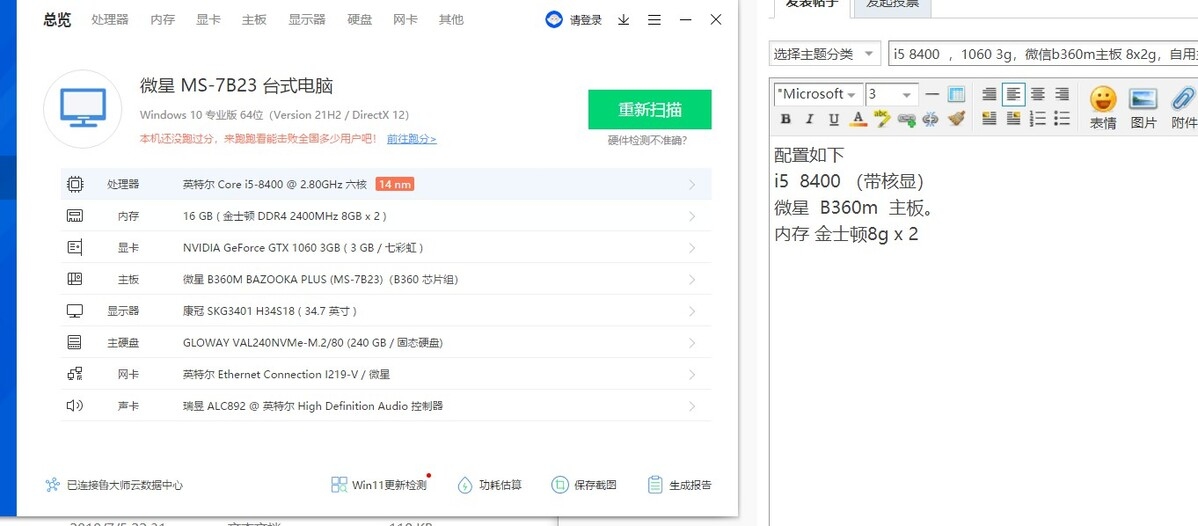
Task: Click the 硬件检测不准确? link
Action: [647, 140]
